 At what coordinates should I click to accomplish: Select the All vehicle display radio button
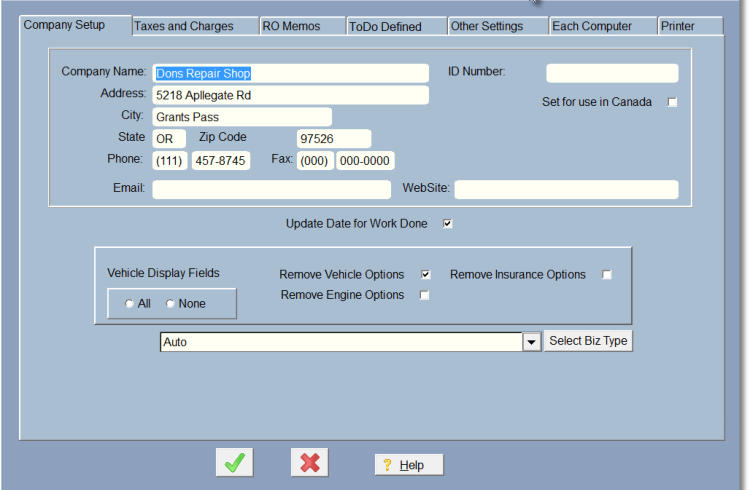pos(129,304)
